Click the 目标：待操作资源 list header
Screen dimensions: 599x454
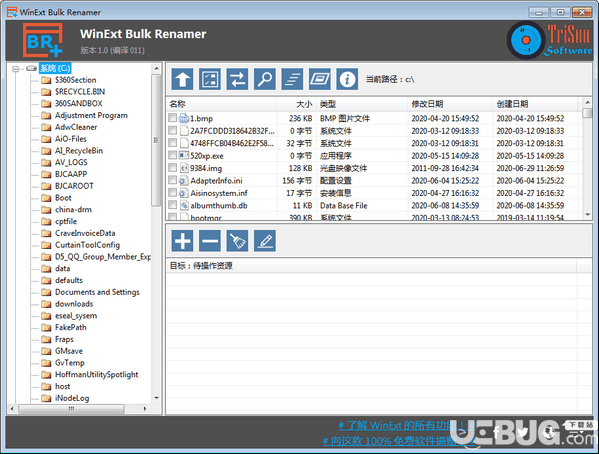pos(371,266)
